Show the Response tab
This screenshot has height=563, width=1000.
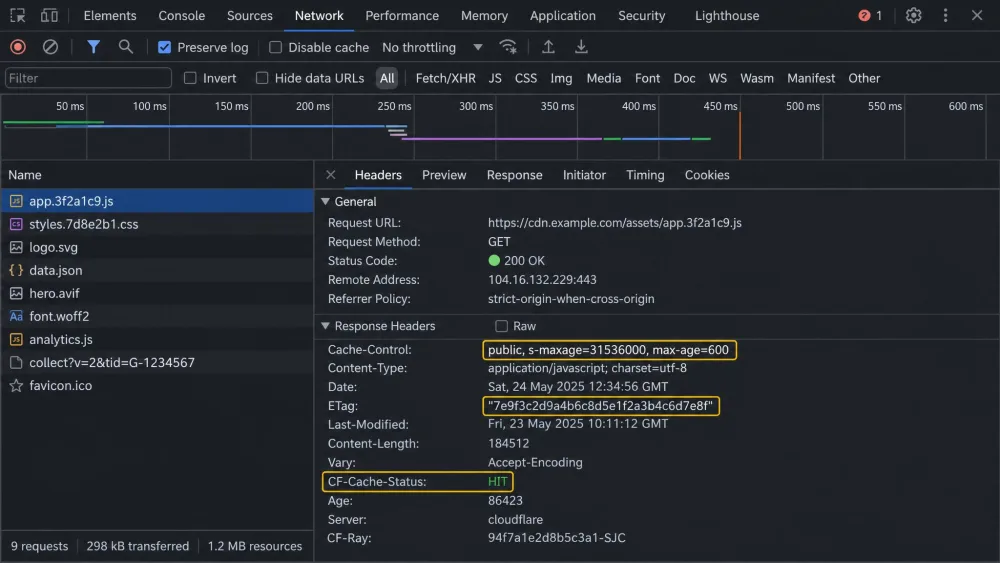click(x=515, y=175)
